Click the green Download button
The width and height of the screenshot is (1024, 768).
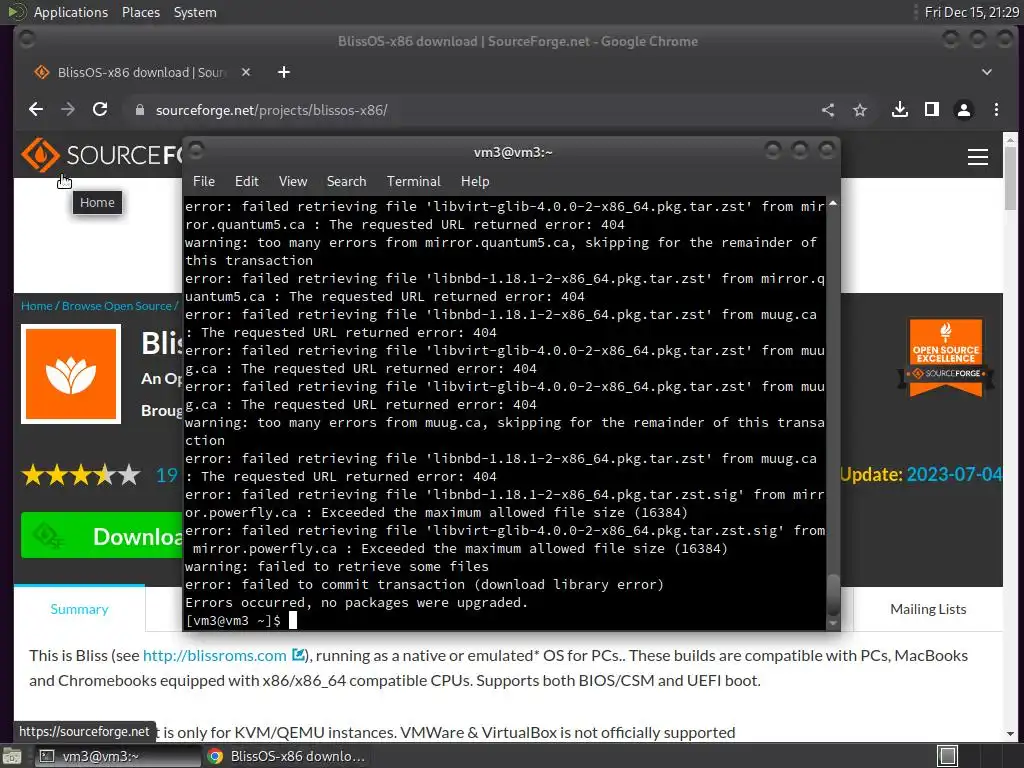click(102, 536)
